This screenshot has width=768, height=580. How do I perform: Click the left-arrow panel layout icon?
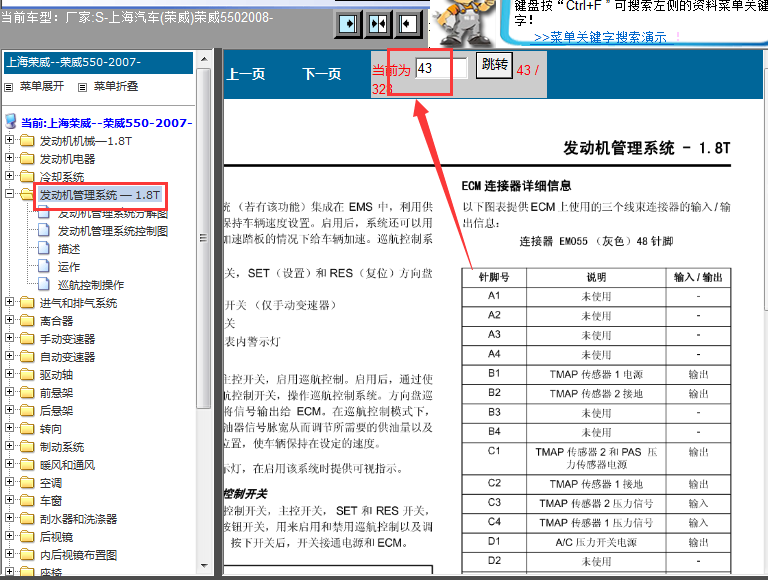tap(409, 24)
